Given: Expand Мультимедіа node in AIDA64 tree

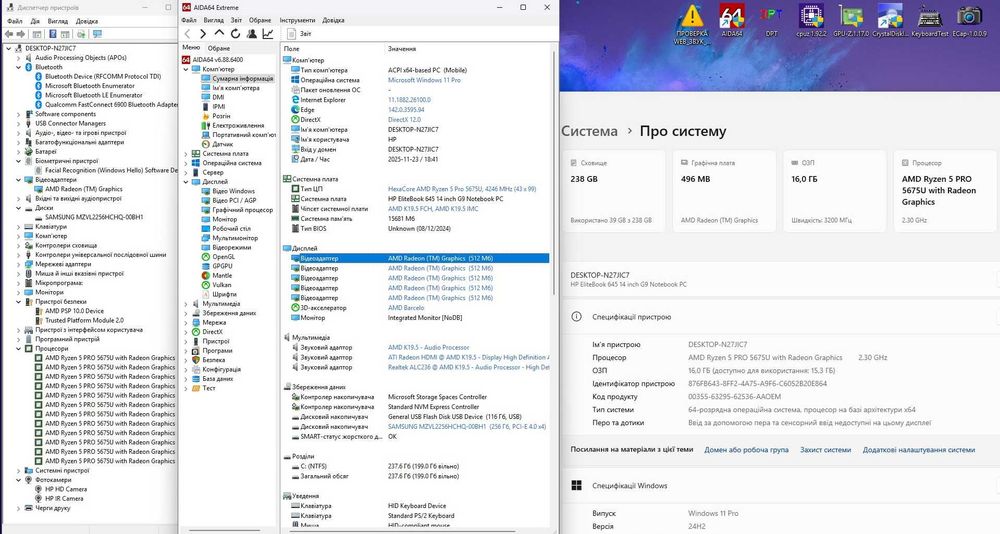Looking at the screenshot, I should point(186,304).
